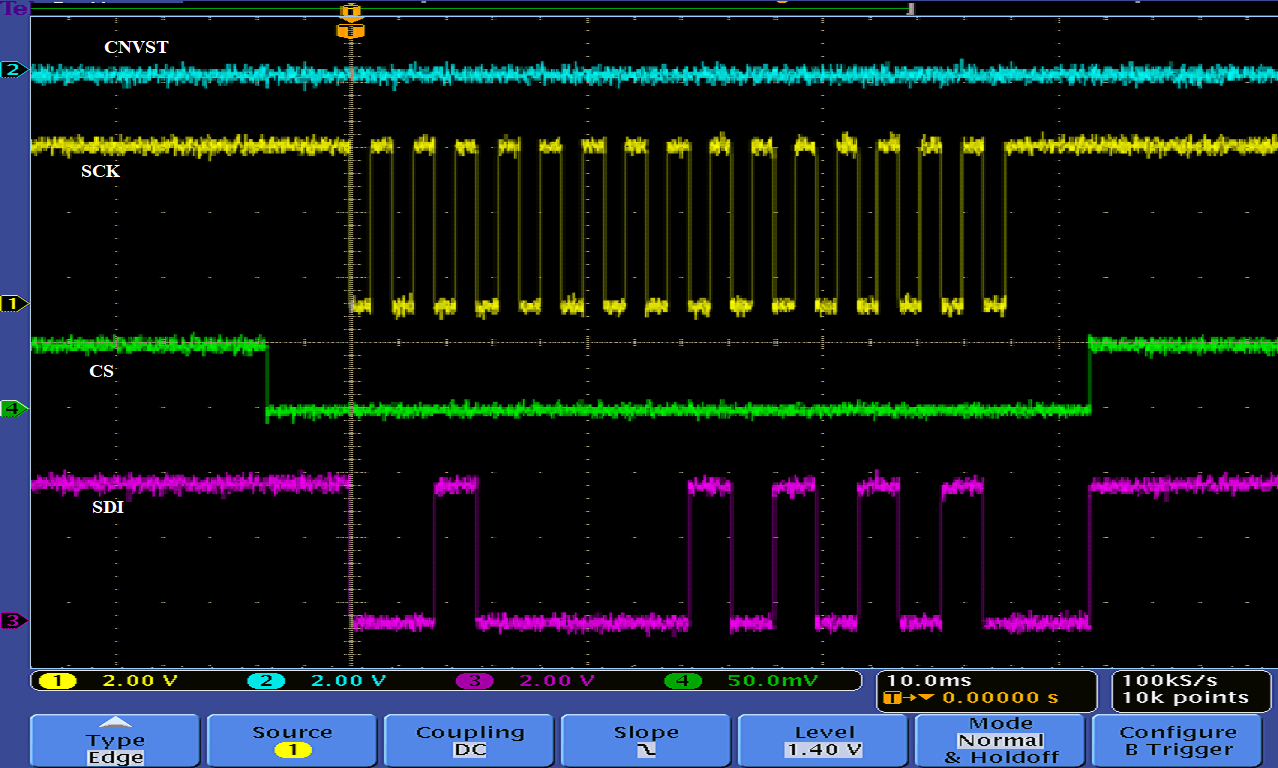The image size is (1278, 768).
Task: Click the SCK waveform label
Action: point(100,172)
